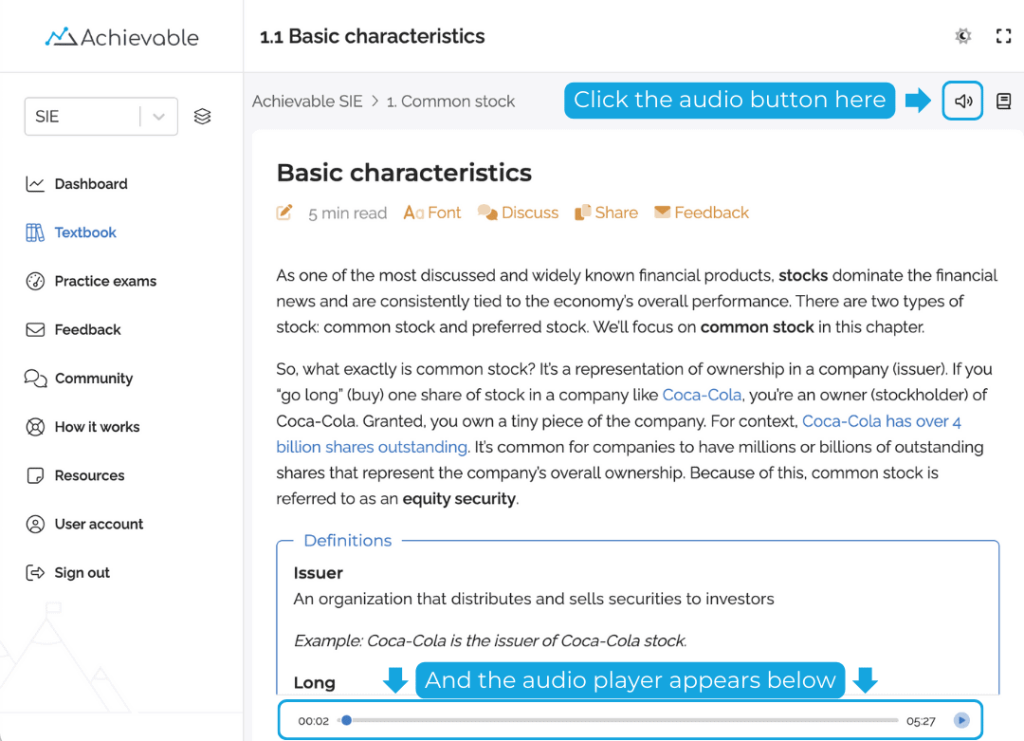Open the 1. Common stock breadcrumb
The width and height of the screenshot is (1024, 741).
pyautogui.click(x=450, y=101)
